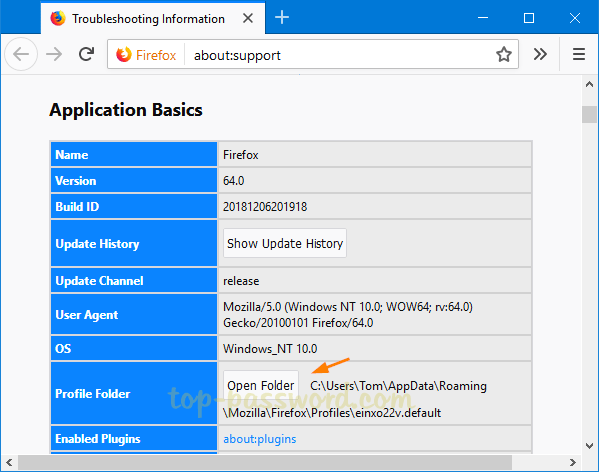The height and width of the screenshot is (472, 599).
Task: Go back using the back arrow
Action: pos(21,55)
